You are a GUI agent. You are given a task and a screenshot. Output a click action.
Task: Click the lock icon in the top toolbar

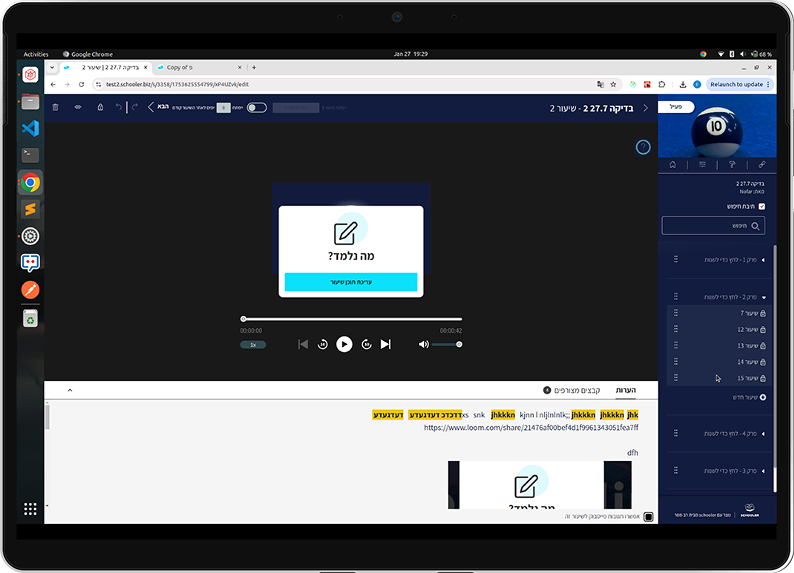100,107
